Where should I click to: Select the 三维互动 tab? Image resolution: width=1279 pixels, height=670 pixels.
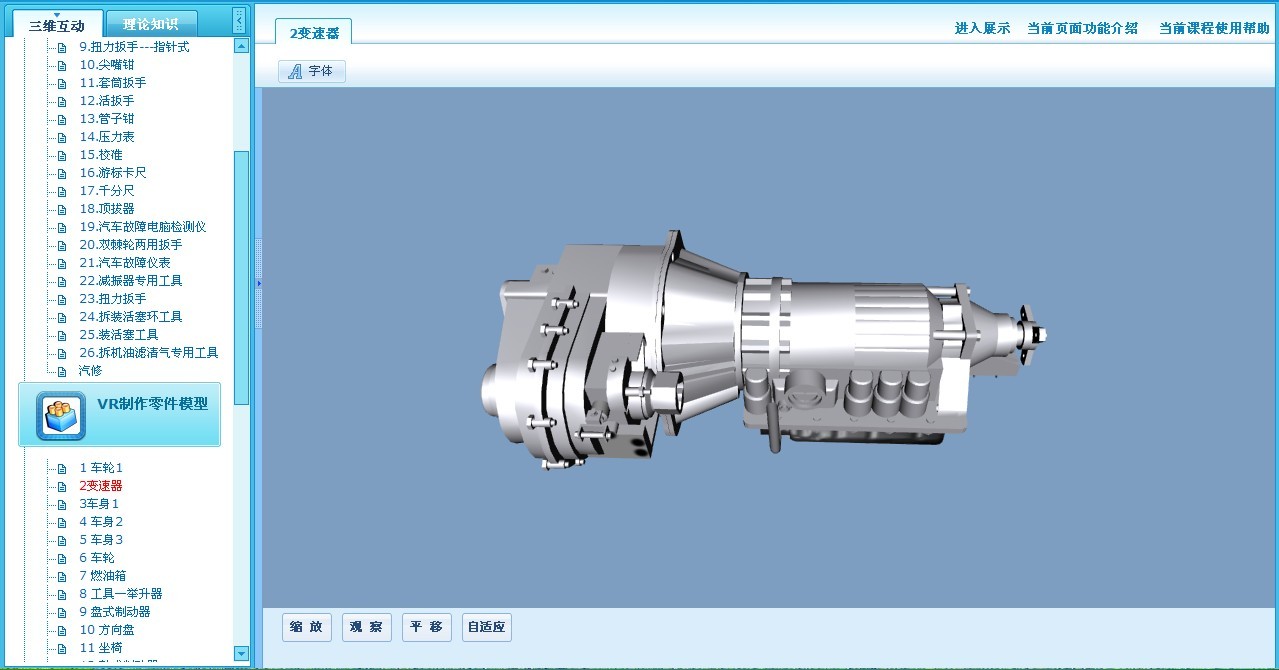click(57, 25)
